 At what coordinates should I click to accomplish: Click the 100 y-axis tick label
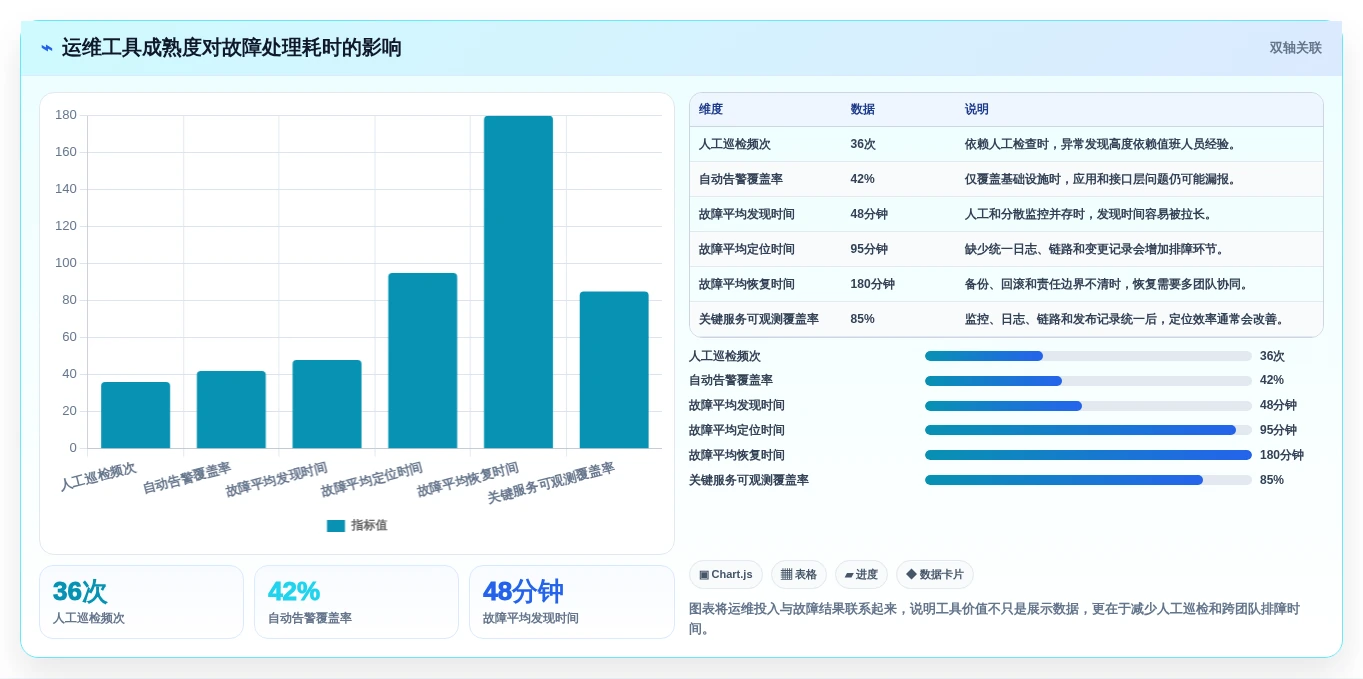tap(66, 263)
